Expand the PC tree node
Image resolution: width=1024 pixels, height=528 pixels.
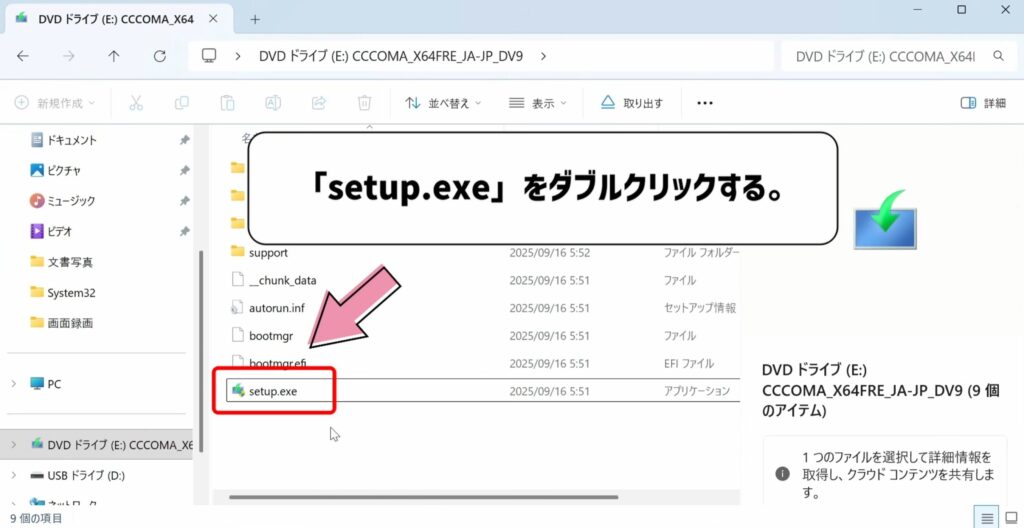(14, 384)
